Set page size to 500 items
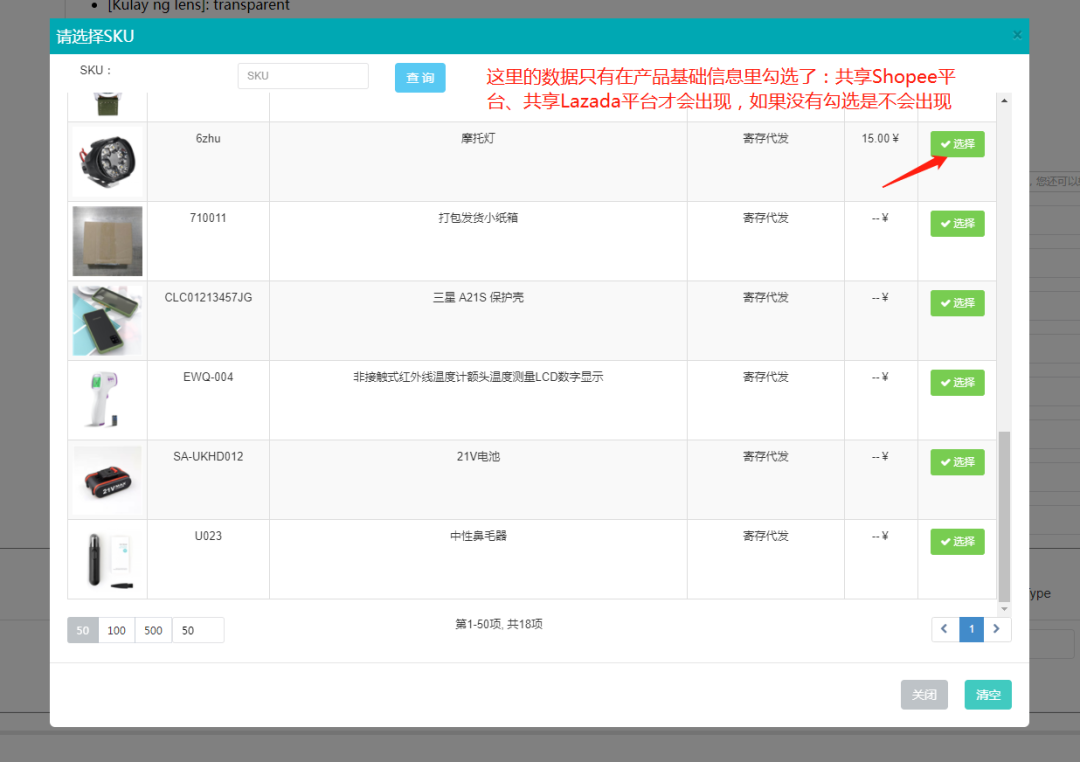 coord(153,630)
